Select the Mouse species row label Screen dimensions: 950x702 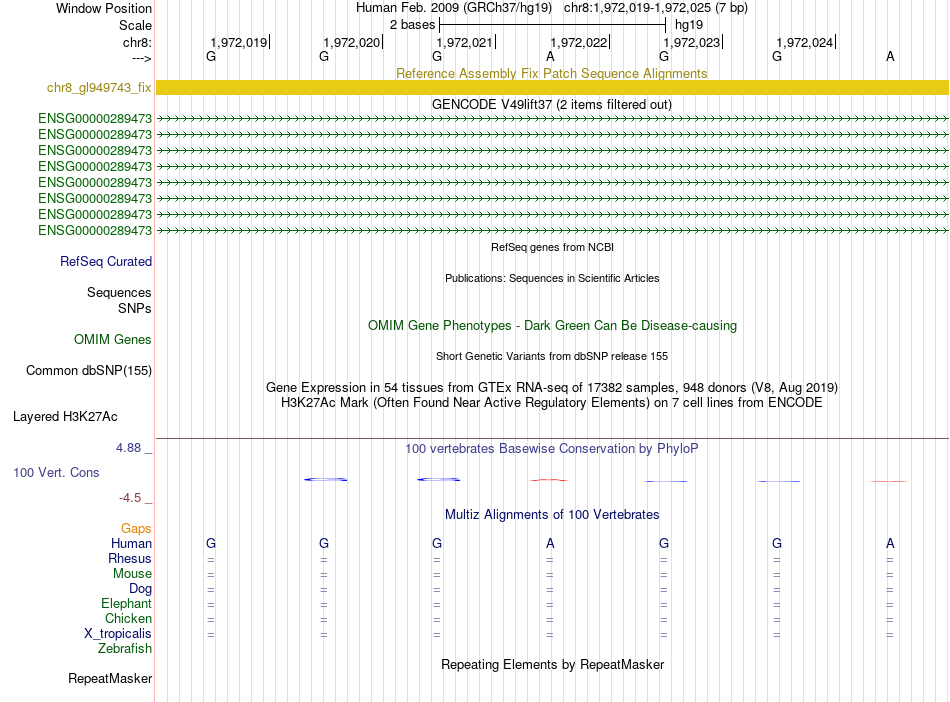pyautogui.click(x=132, y=574)
